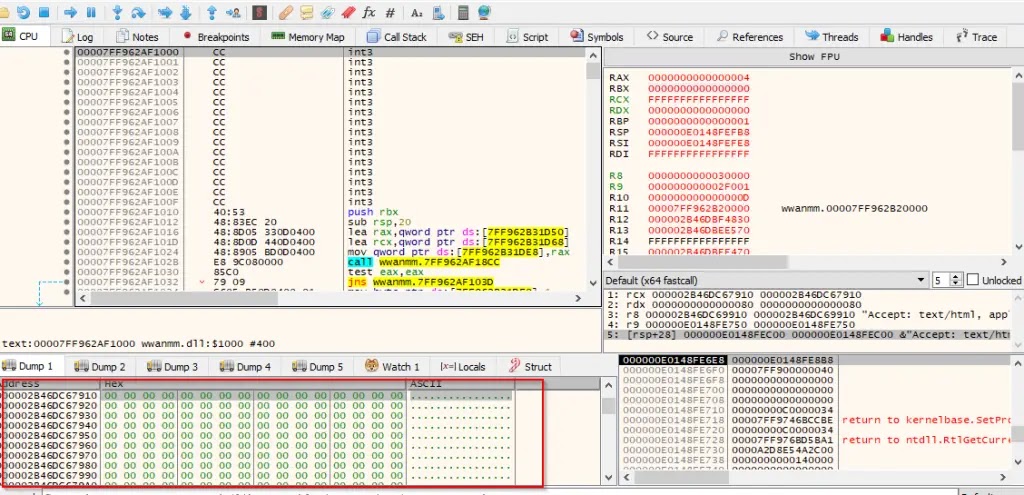1024x495 pixels.
Task: Click the Step Into toolbar icon
Action: pyautogui.click(x=118, y=12)
